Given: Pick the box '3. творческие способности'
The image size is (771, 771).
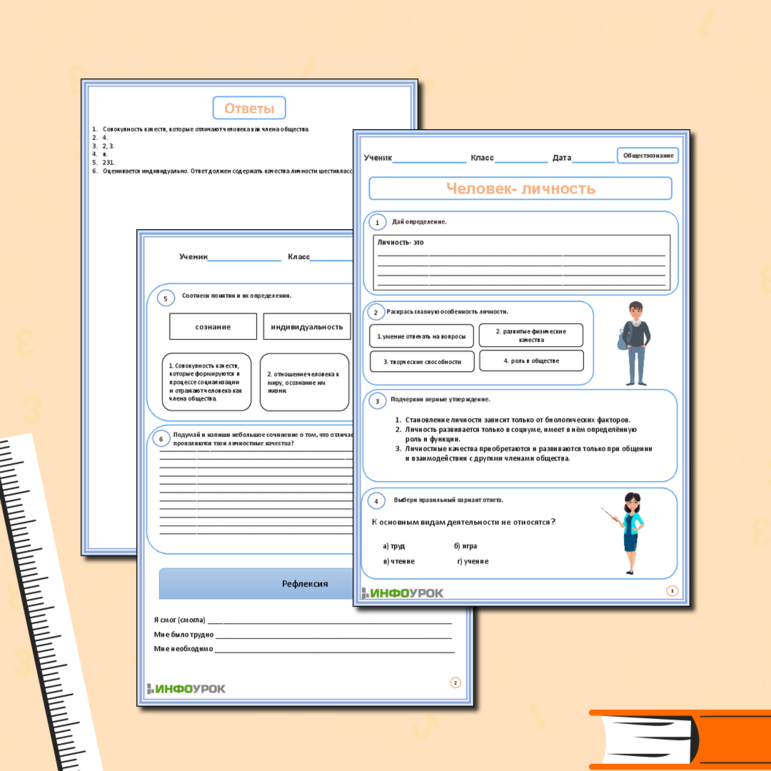Looking at the screenshot, I should click(x=421, y=361).
